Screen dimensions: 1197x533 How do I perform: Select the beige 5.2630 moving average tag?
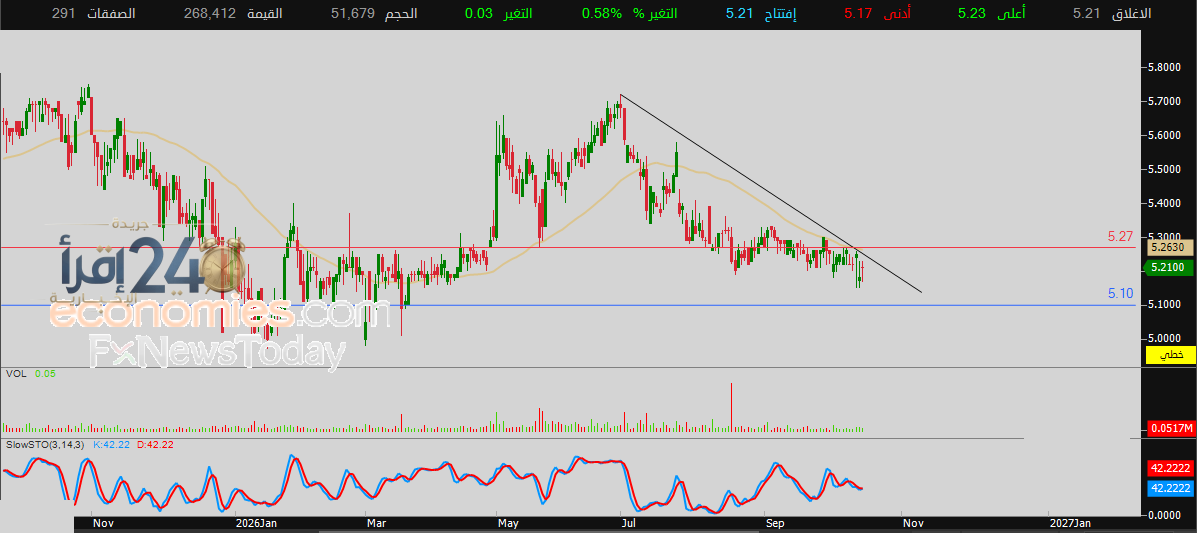[x=1169, y=247]
